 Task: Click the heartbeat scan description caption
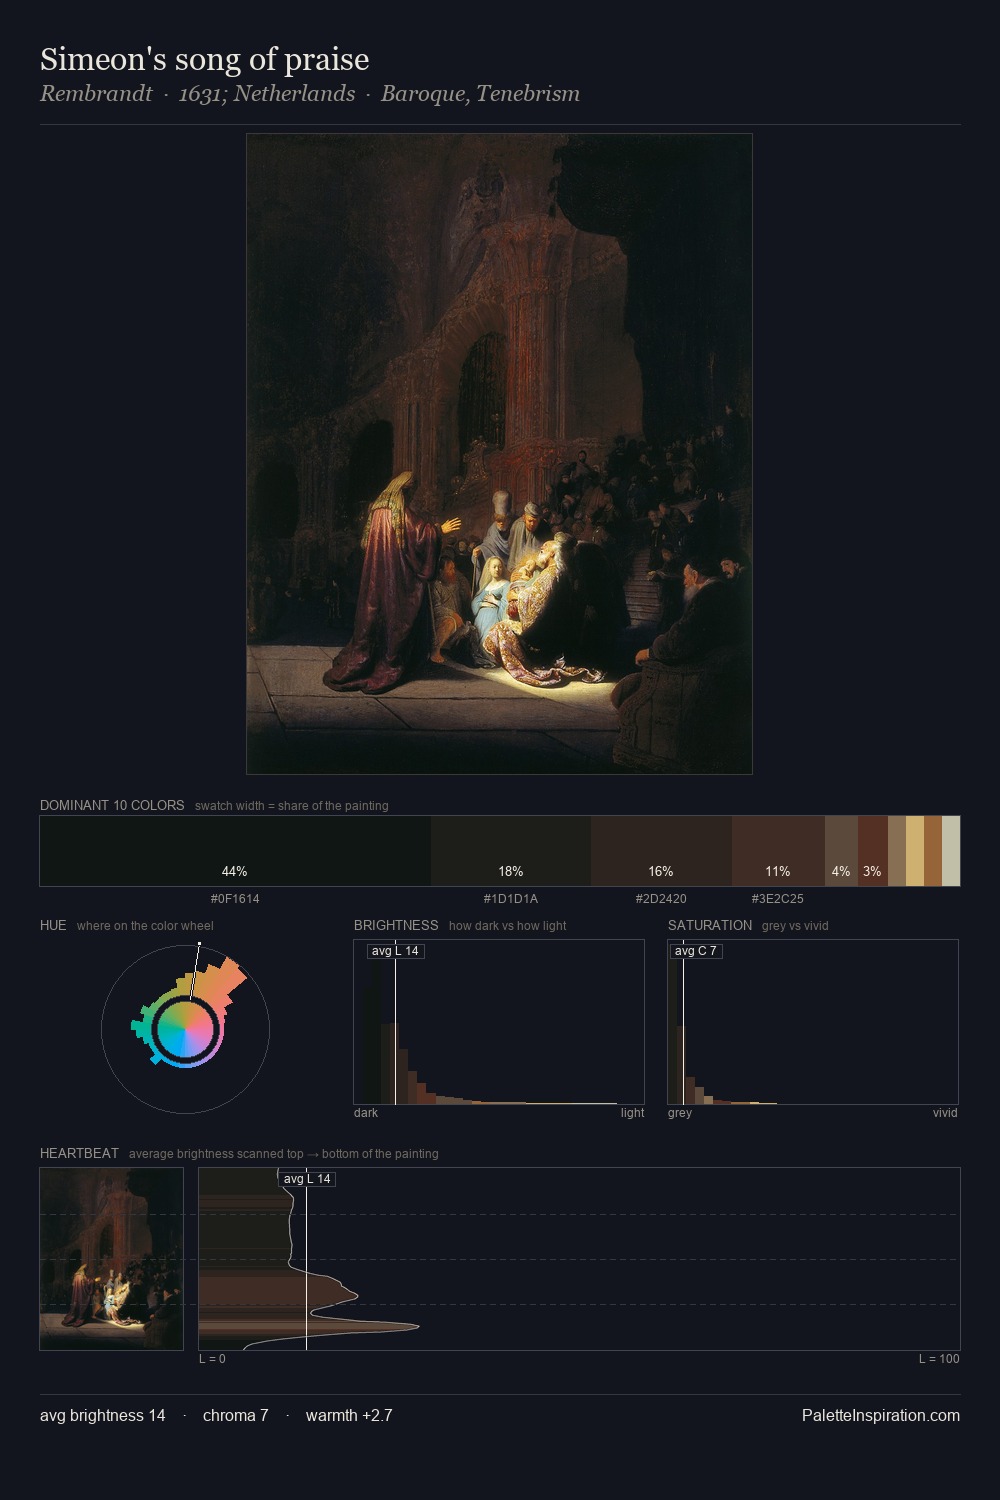click(284, 1154)
